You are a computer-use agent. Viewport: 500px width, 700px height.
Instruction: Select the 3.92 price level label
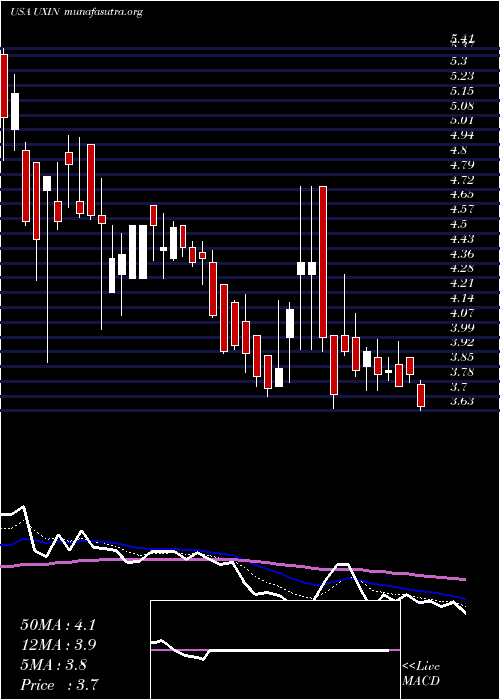(462, 342)
